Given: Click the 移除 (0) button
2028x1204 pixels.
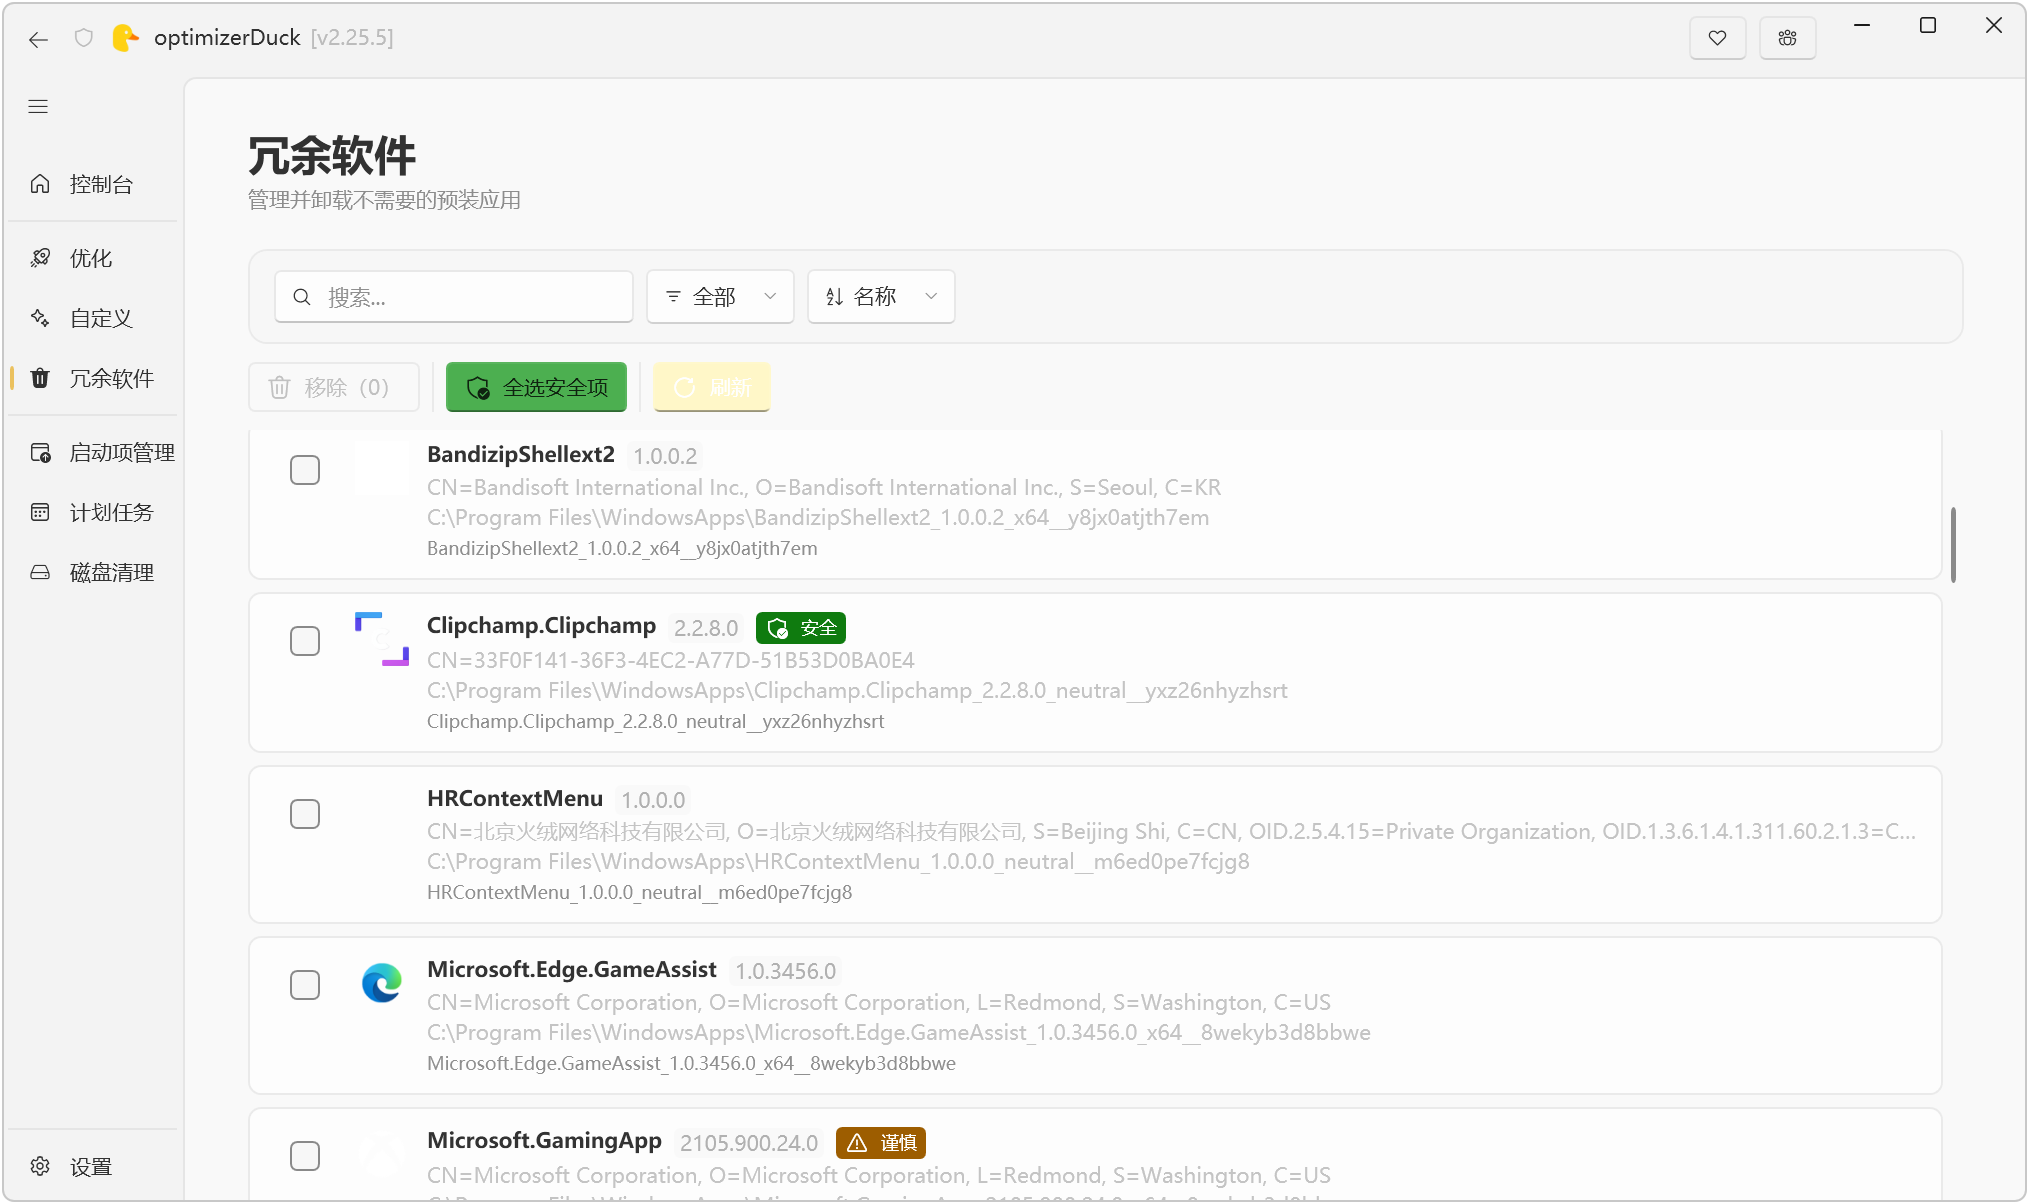Looking at the screenshot, I should pos(334,387).
